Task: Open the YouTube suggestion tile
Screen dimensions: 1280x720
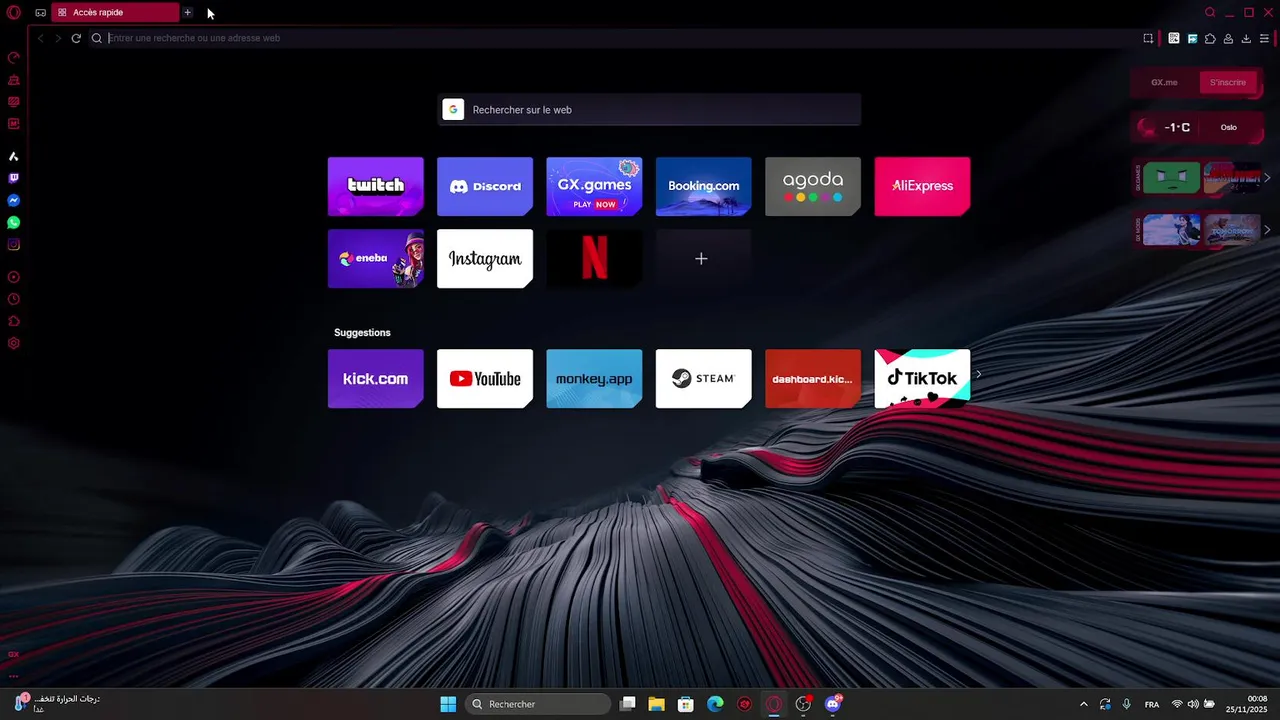Action: point(485,378)
